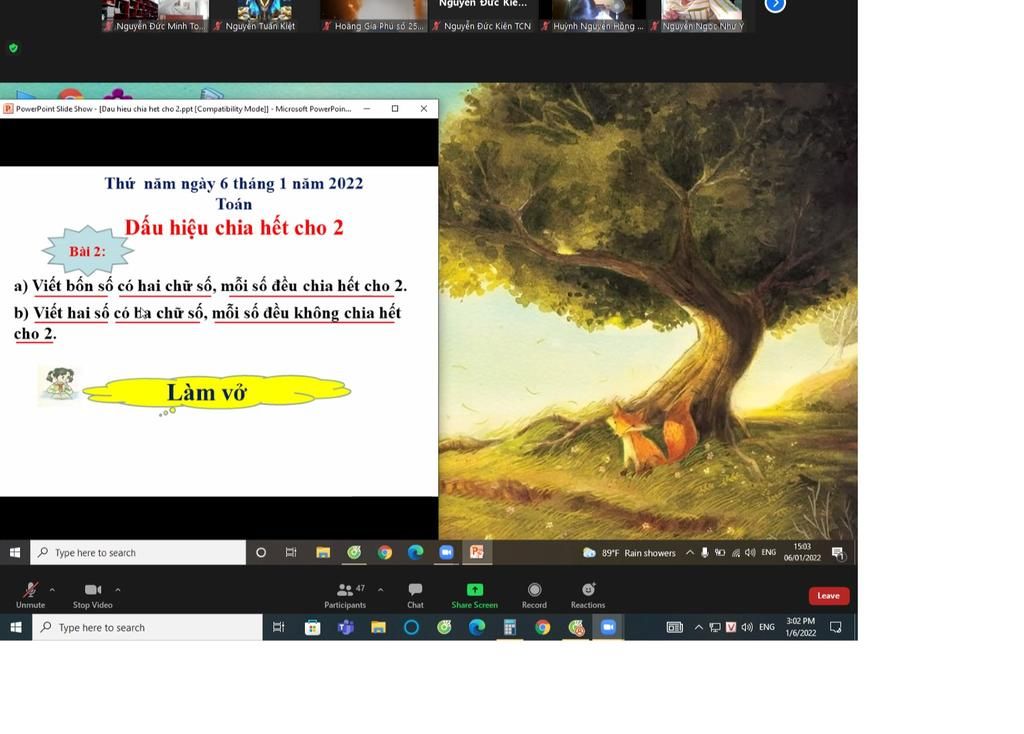Open File Explorer on shared taskbar

tap(323, 552)
